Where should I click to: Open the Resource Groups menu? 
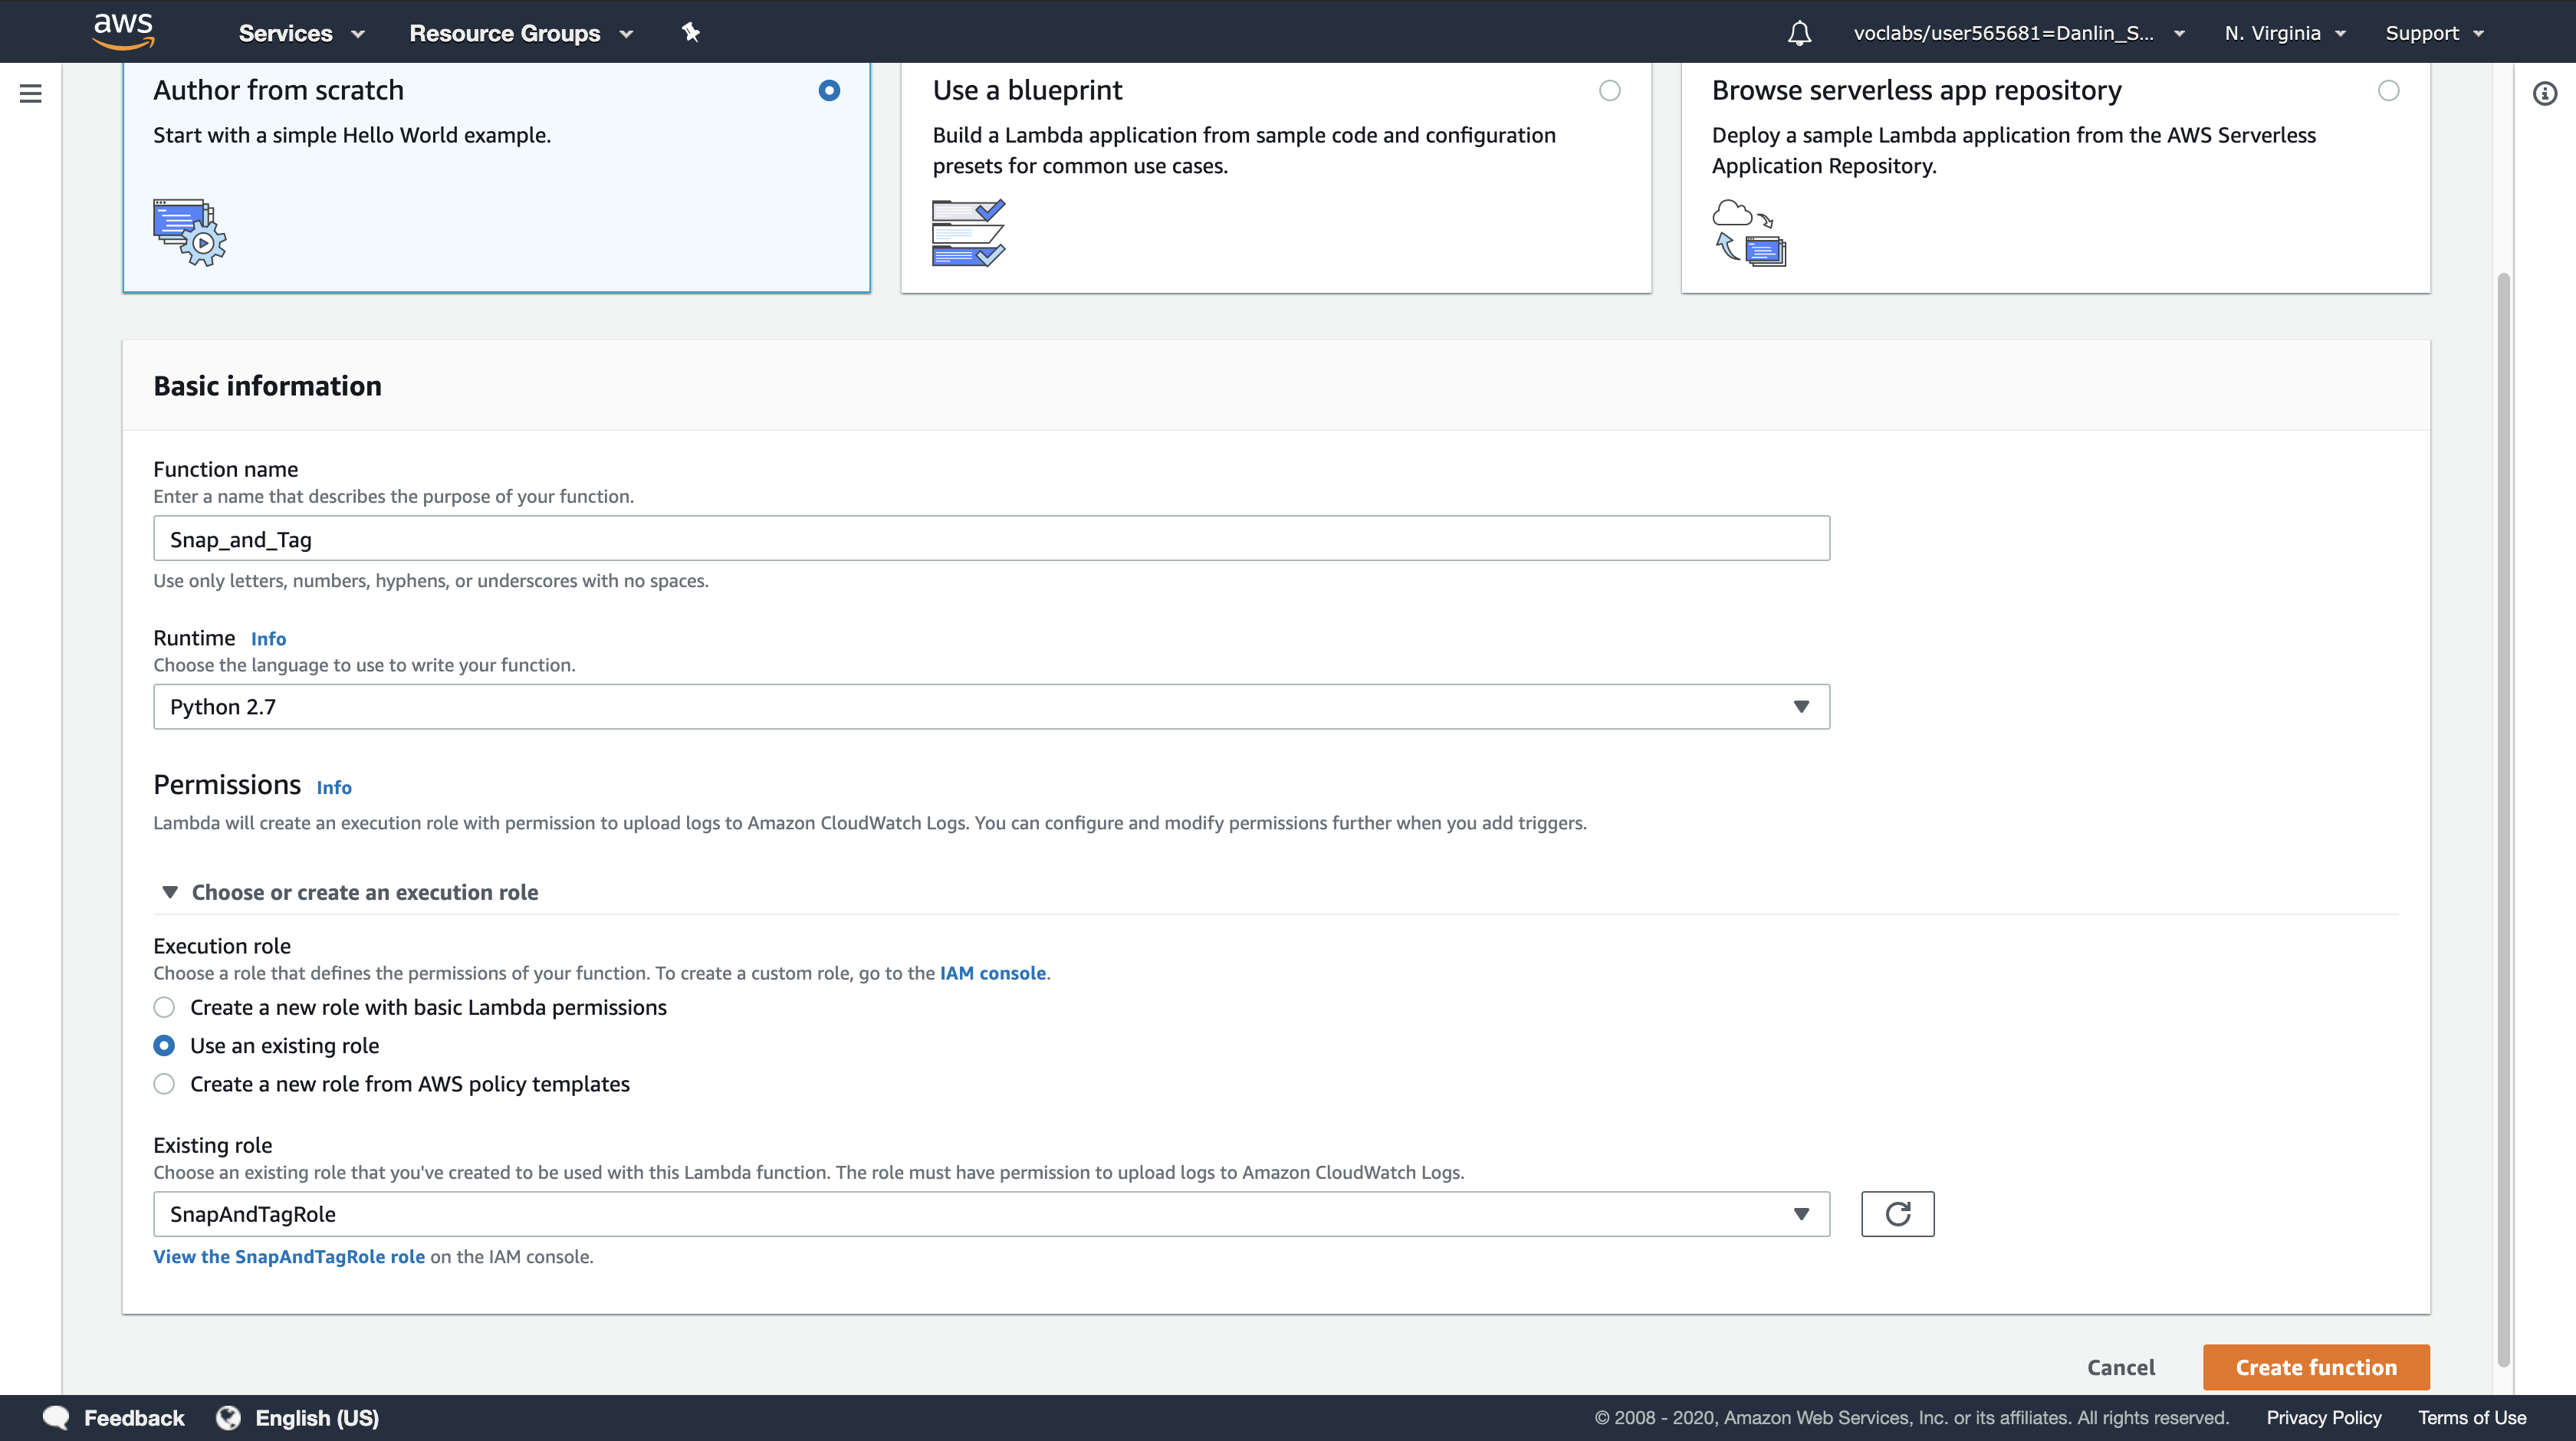(x=520, y=33)
